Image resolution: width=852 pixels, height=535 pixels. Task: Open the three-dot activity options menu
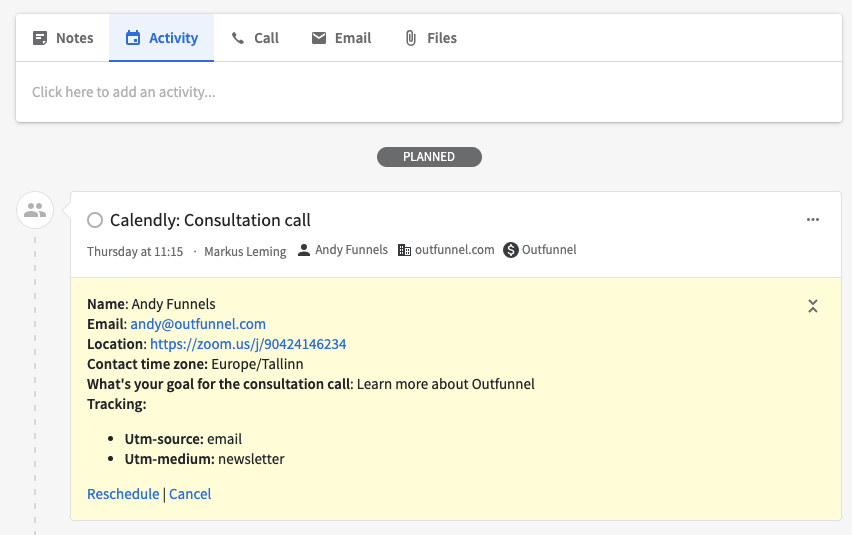tap(813, 220)
